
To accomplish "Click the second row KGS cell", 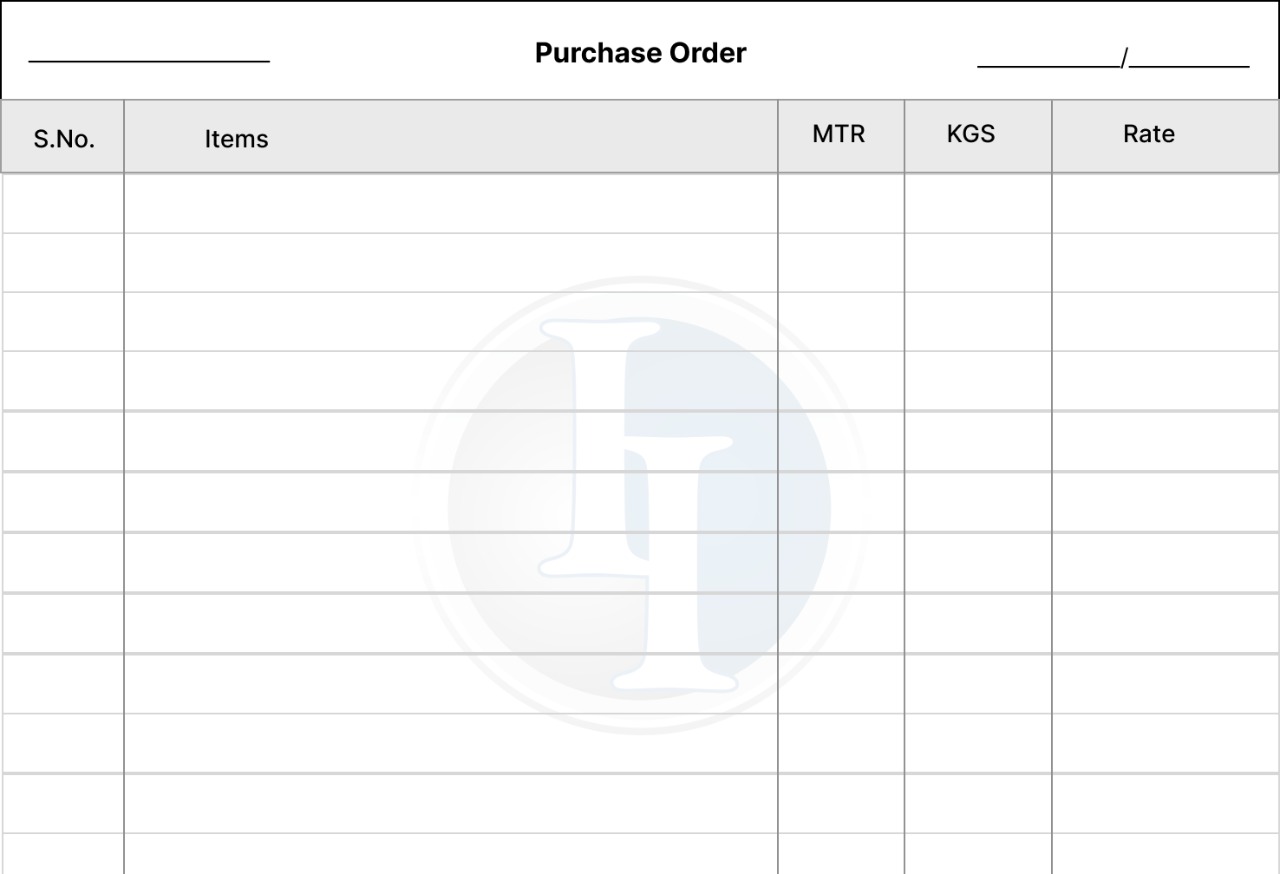I will 977,263.
